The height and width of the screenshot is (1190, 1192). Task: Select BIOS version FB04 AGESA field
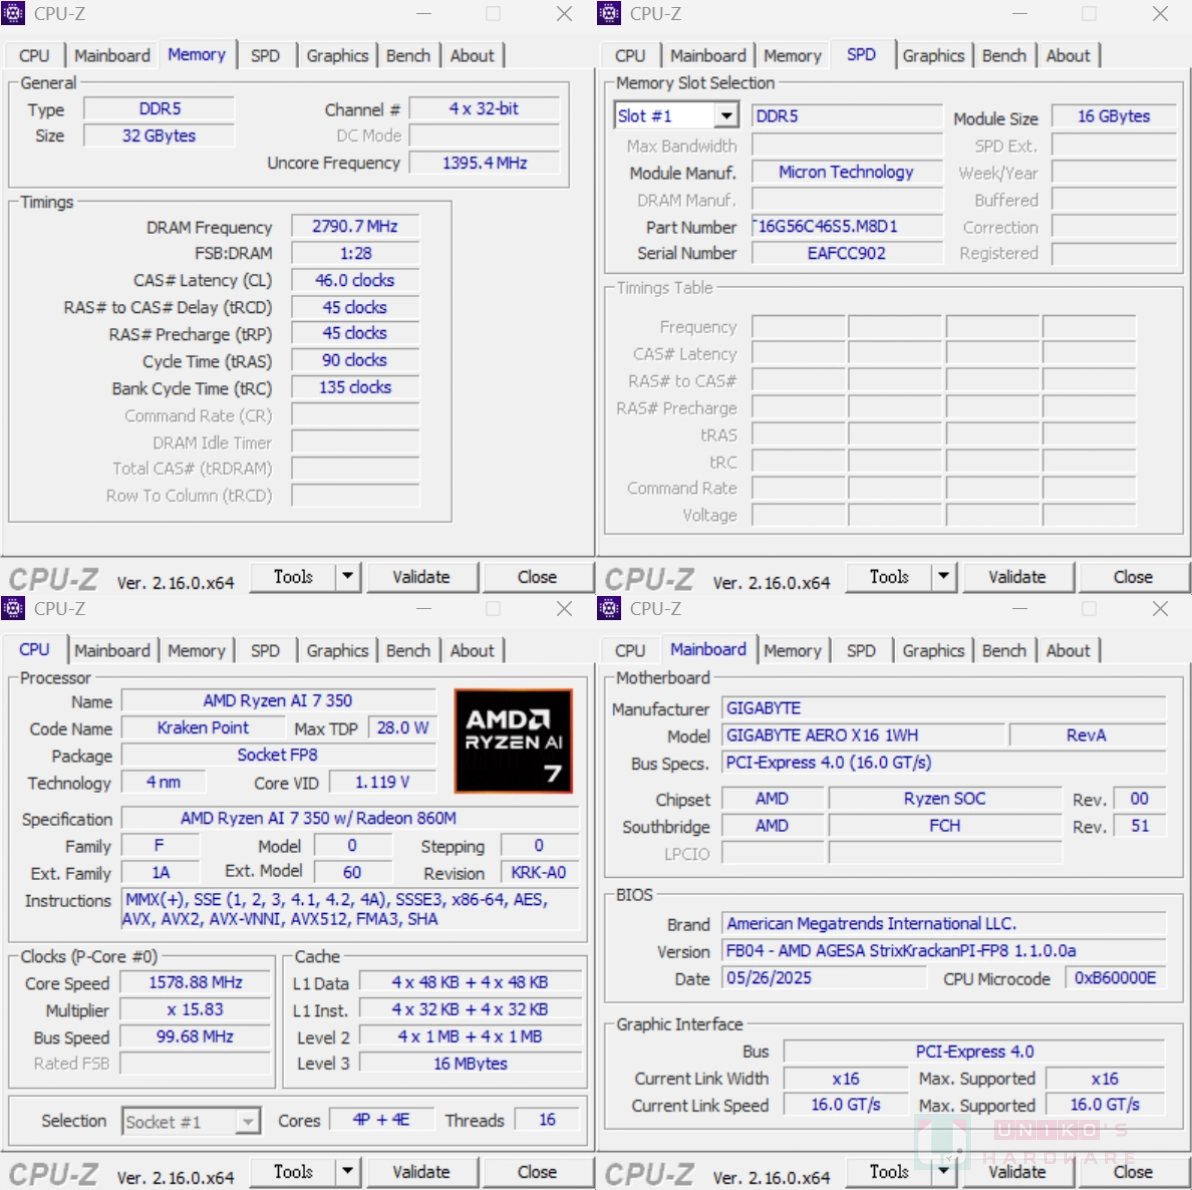[x=943, y=951]
